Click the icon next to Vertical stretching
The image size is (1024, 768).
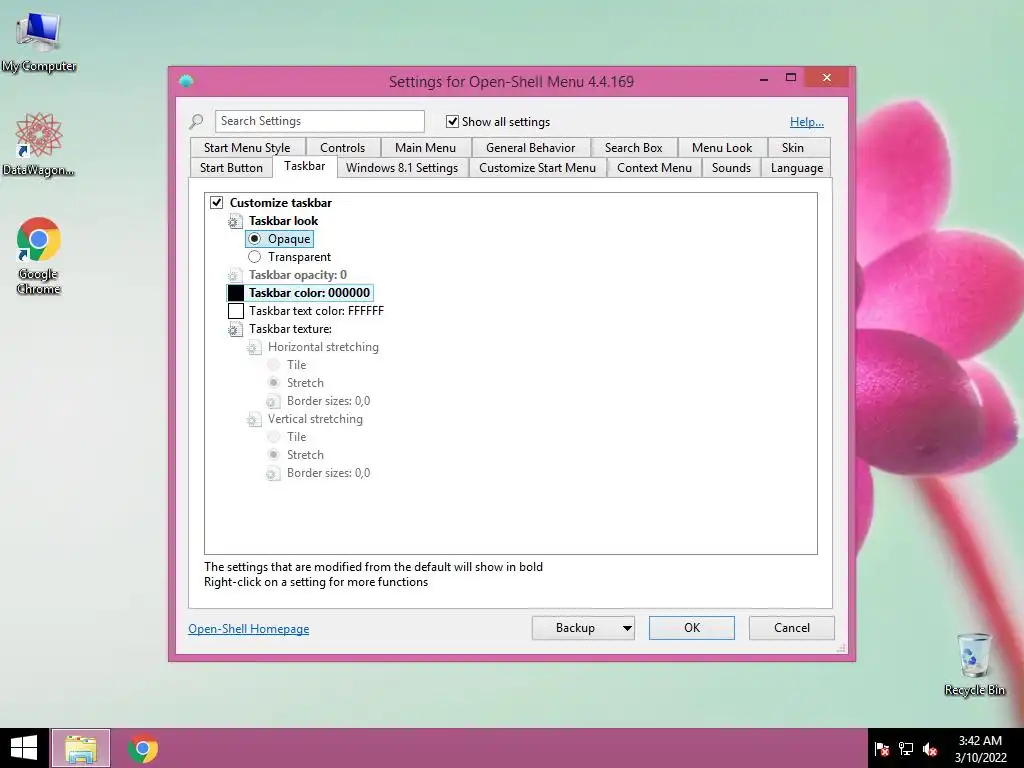click(254, 419)
